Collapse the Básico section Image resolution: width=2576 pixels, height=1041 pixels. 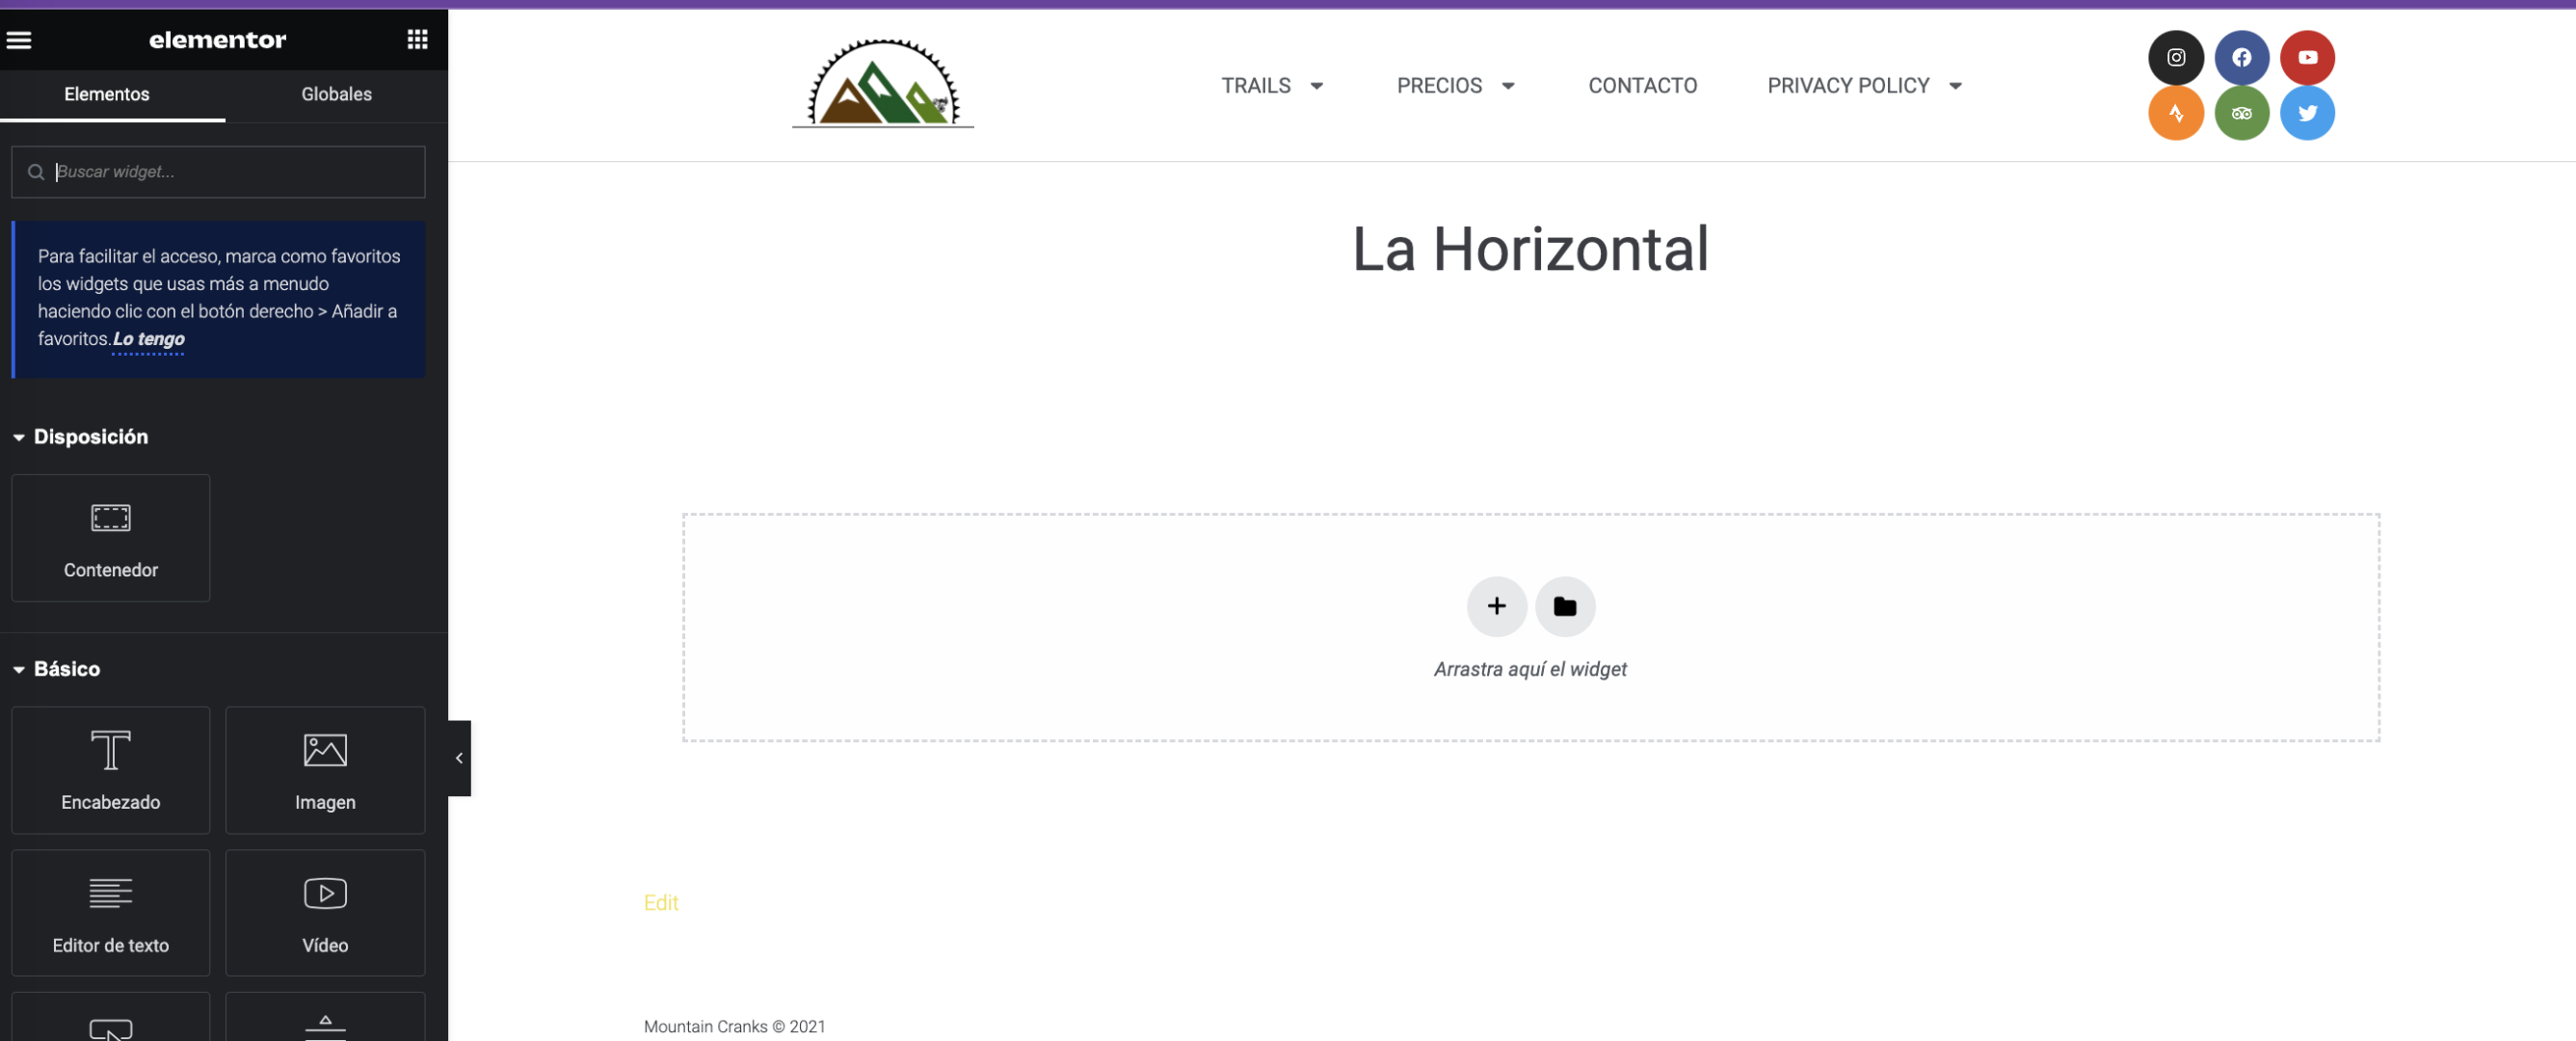pyautogui.click(x=57, y=669)
